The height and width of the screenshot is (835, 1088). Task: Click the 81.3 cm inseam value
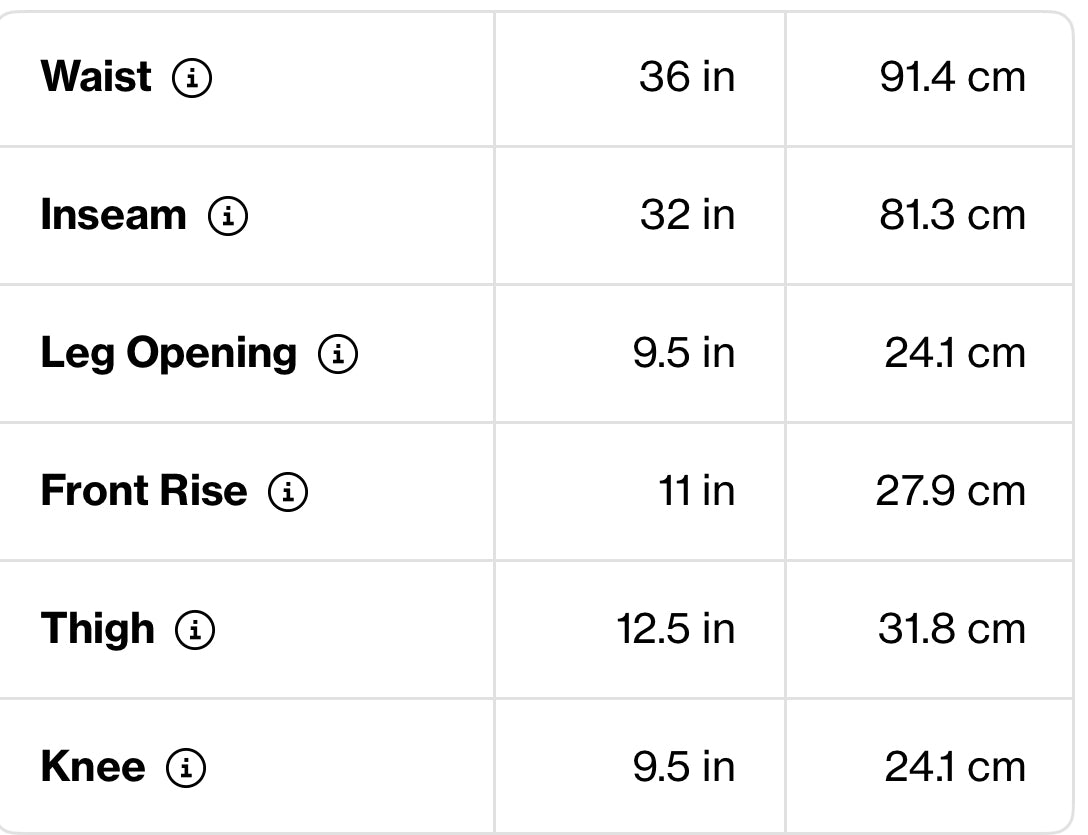pyautogui.click(x=952, y=214)
